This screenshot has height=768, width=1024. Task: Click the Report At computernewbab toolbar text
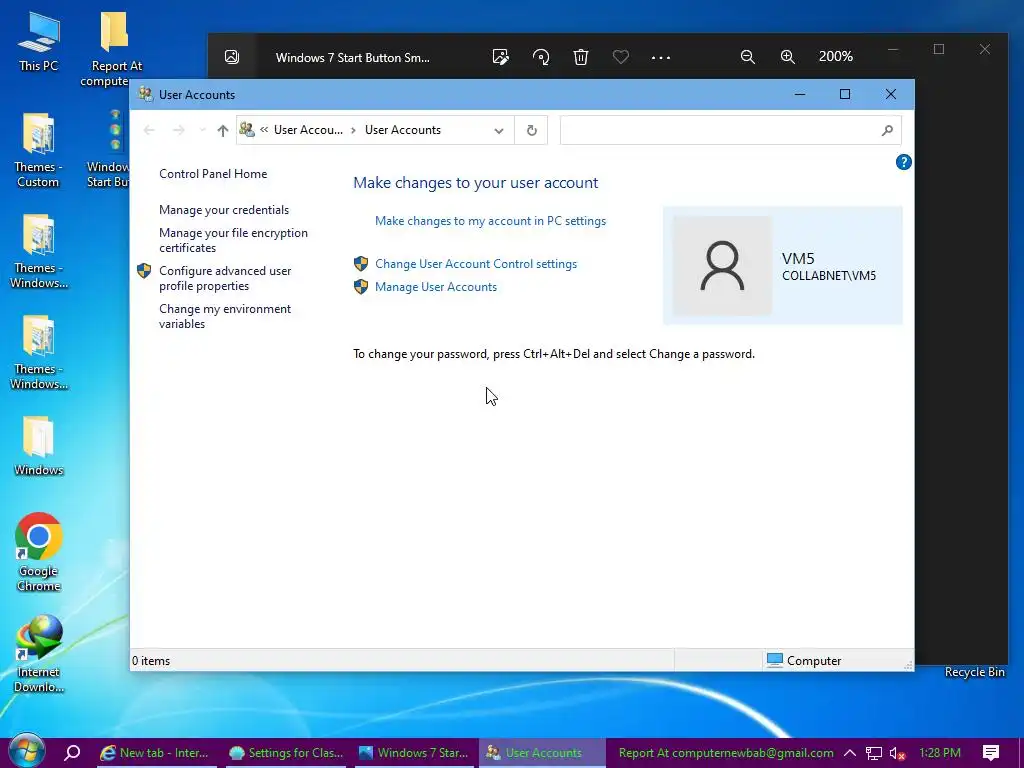pyautogui.click(x=726, y=753)
